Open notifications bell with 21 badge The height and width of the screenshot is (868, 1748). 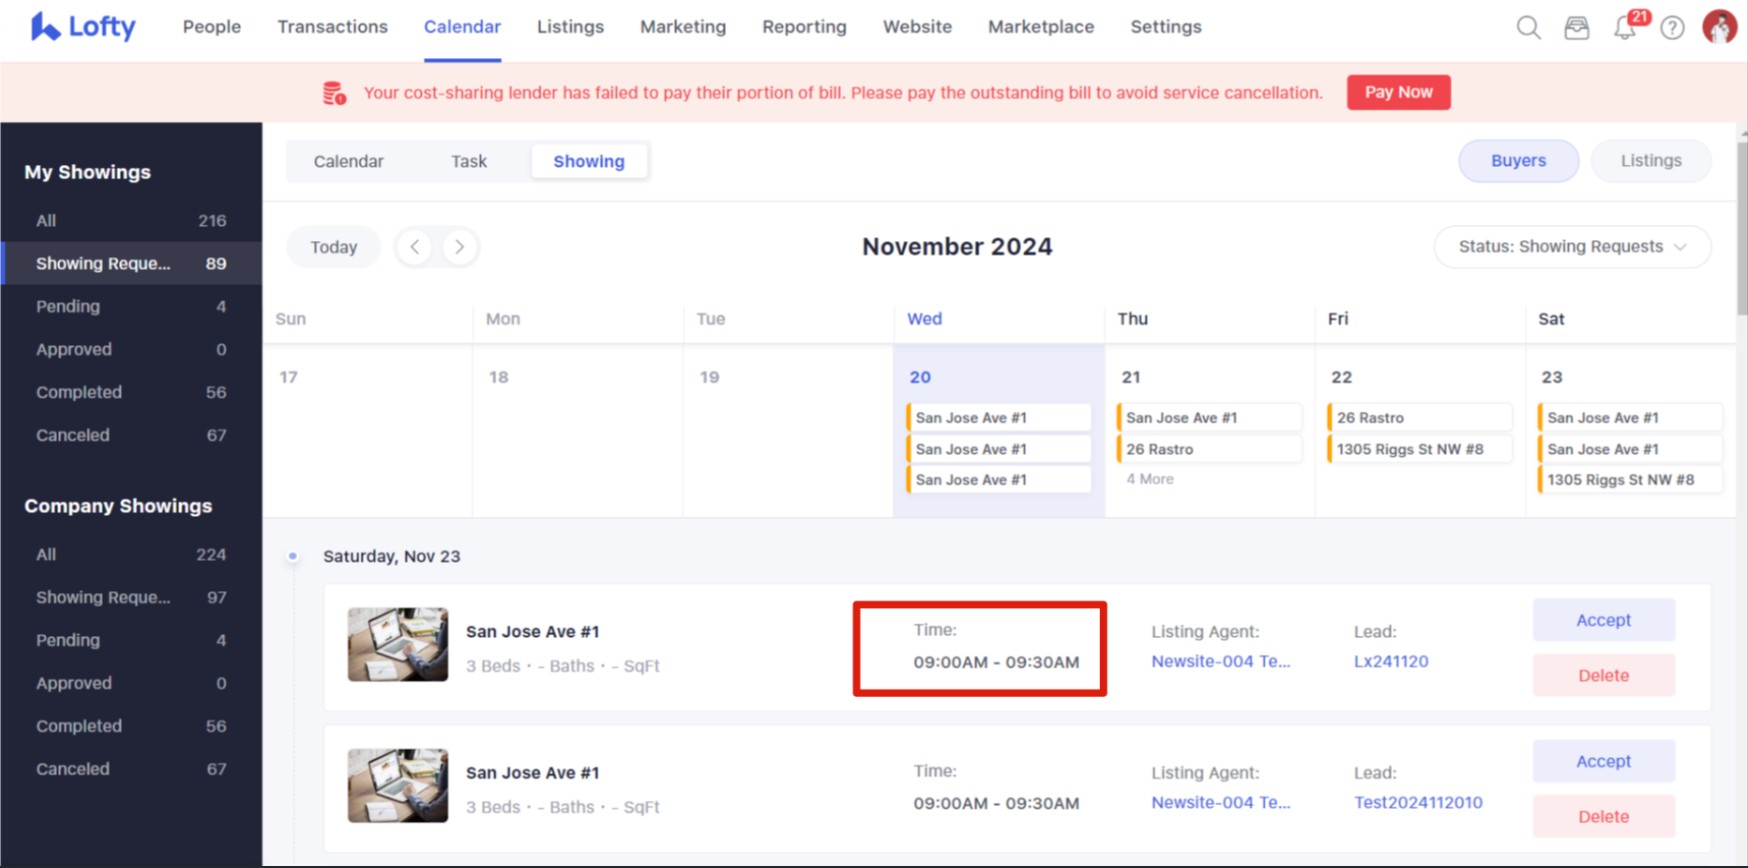(x=1626, y=27)
